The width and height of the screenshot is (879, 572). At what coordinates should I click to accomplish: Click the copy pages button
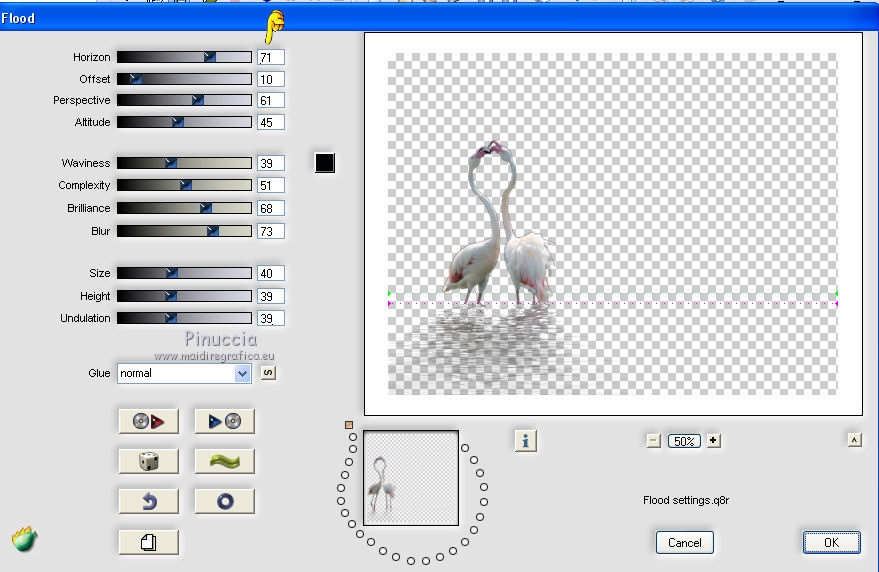point(149,542)
